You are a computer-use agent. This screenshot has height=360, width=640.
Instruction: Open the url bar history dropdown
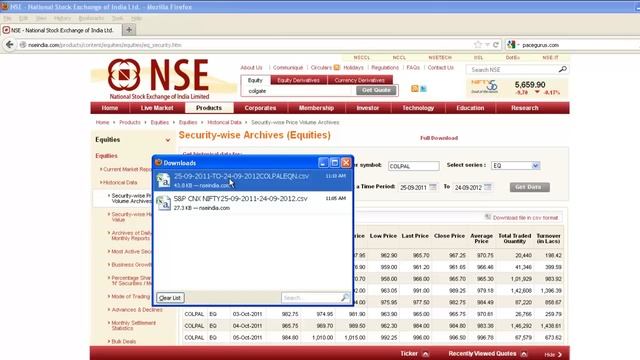point(487,44)
